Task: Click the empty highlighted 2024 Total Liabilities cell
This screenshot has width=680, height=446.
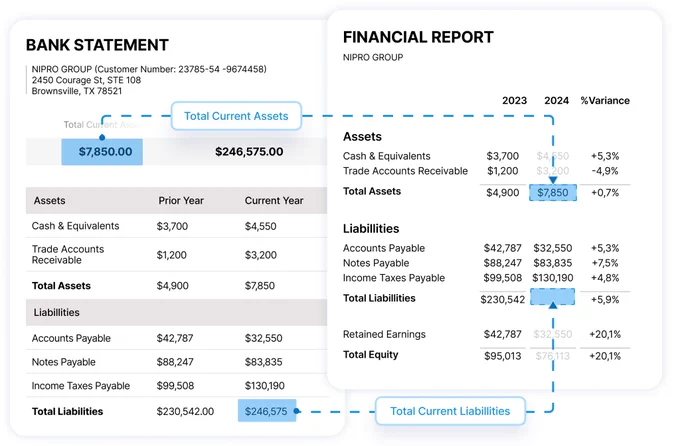Action: tap(553, 297)
